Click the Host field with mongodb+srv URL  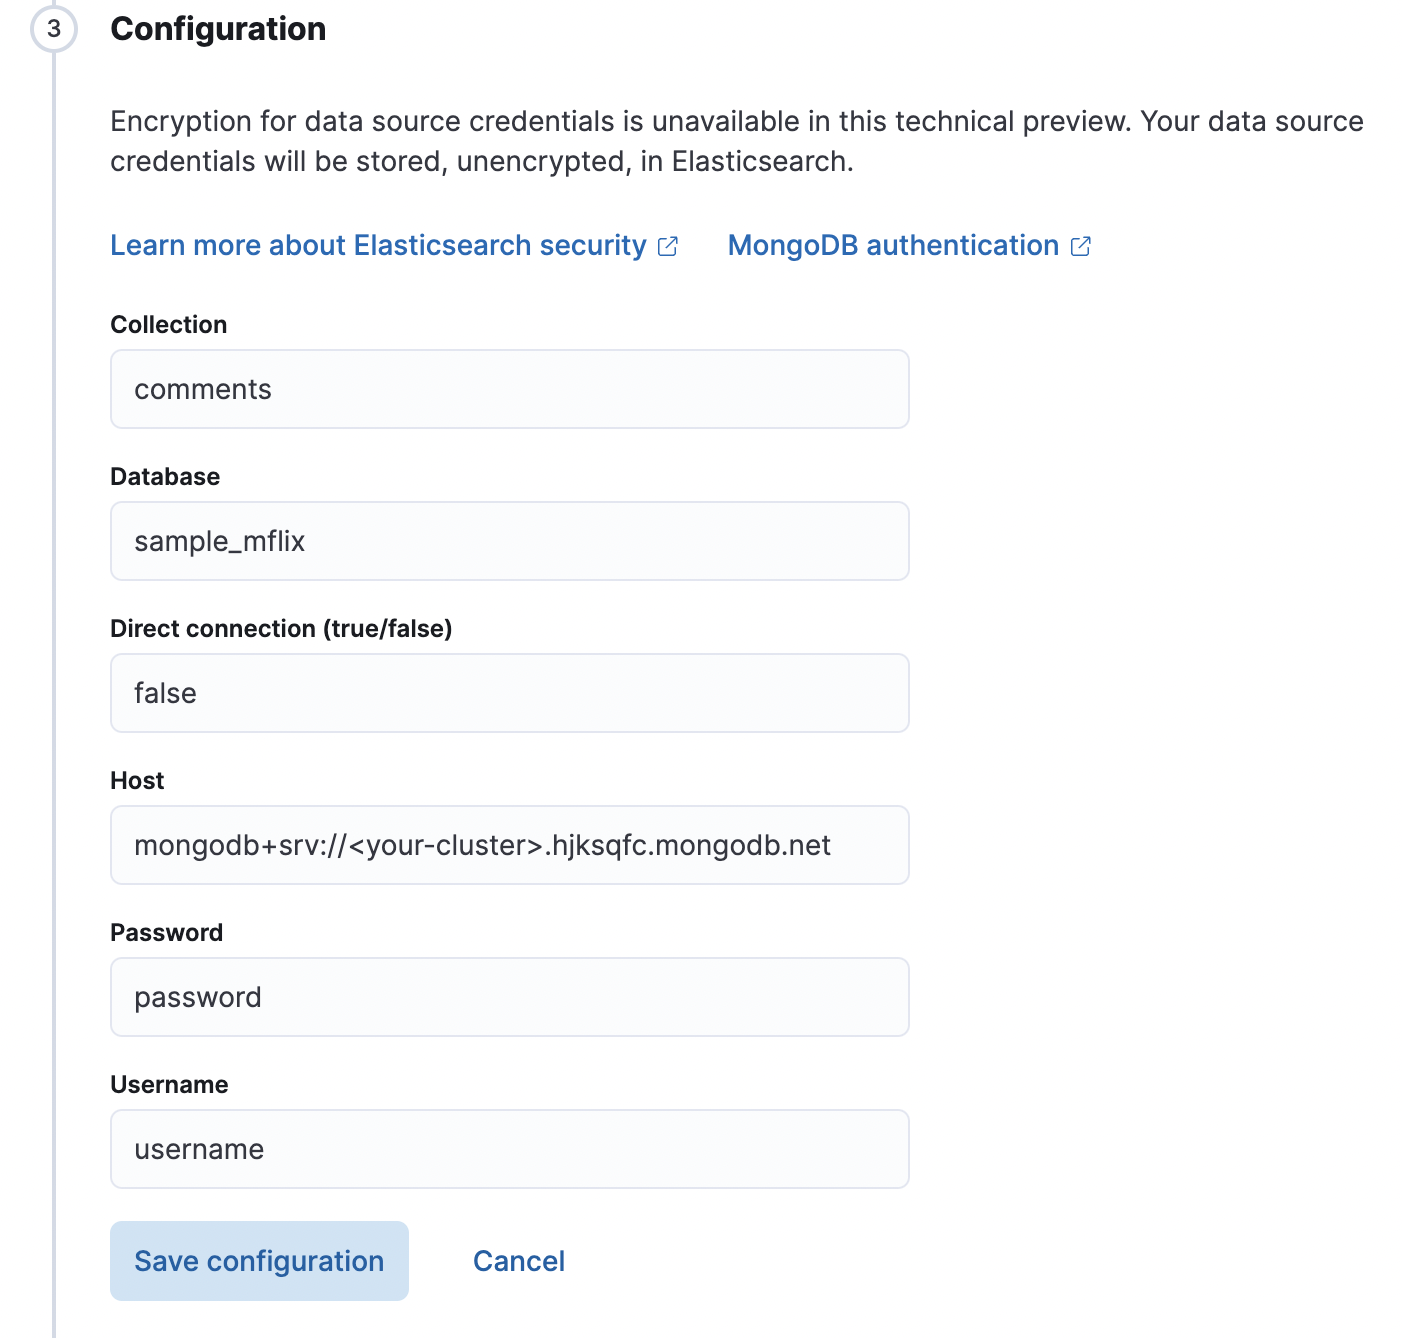click(508, 845)
